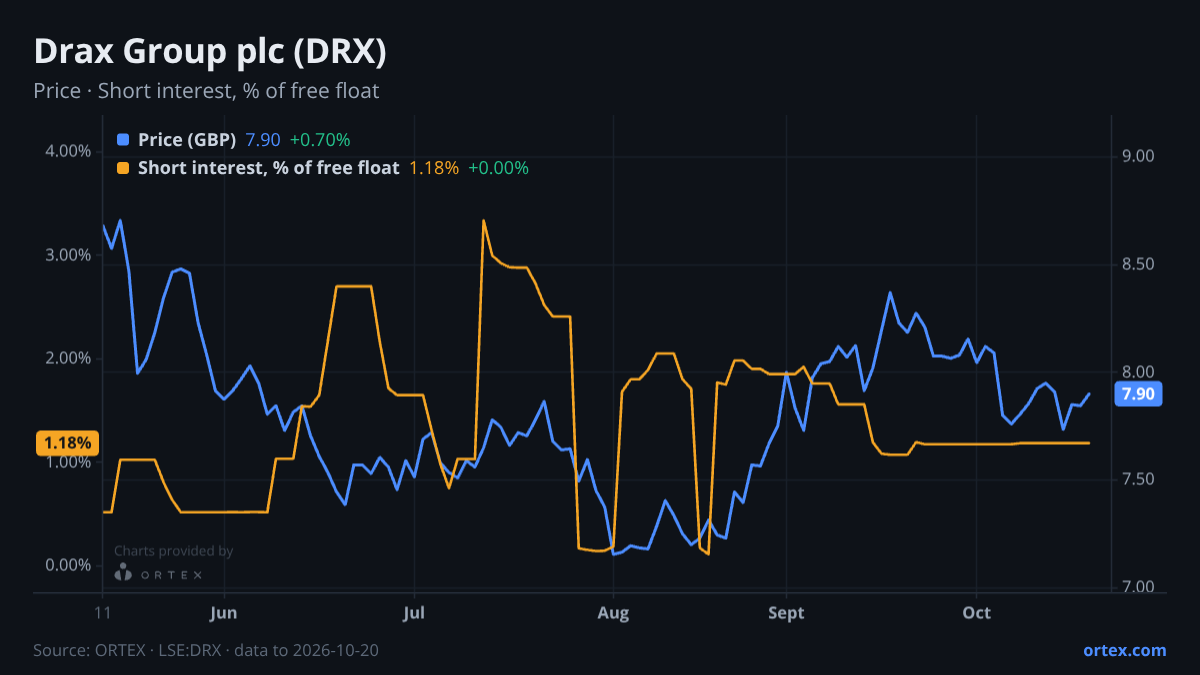Click the 0.00% left axis label
The height and width of the screenshot is (675, 1200).
(69, 565)
